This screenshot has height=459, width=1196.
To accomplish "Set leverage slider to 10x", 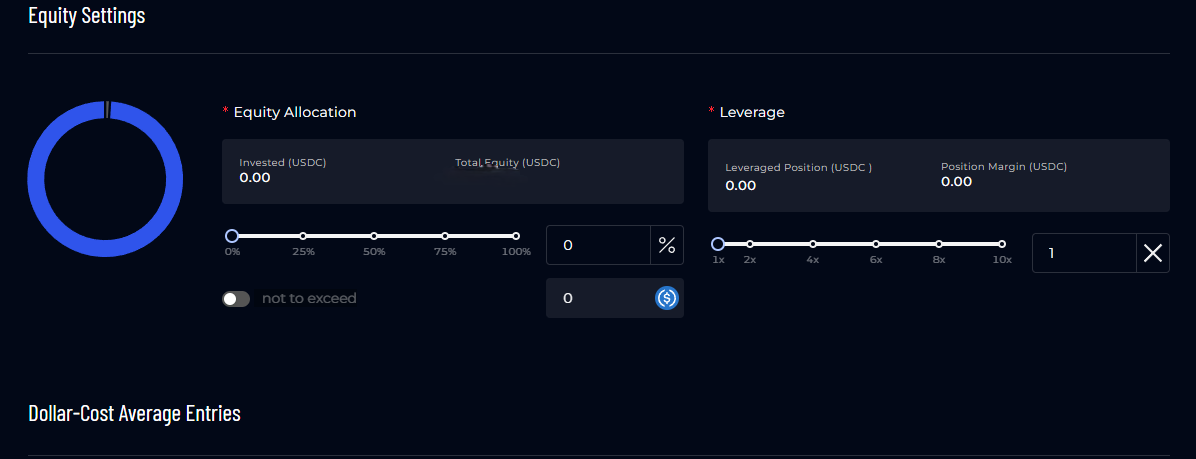I will 1001,244.
